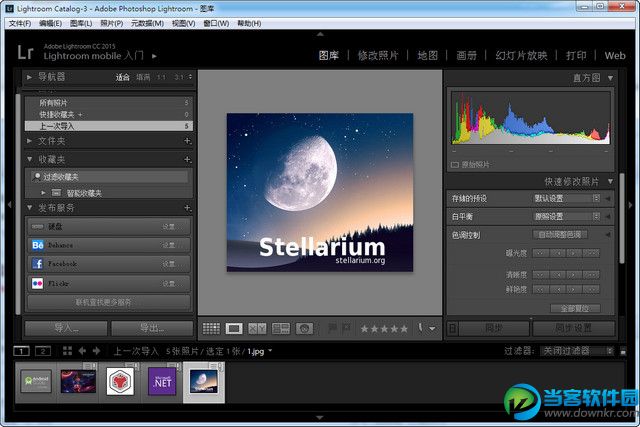Click the Flickr service icon
640x427 pixels.
pos(38,283)
